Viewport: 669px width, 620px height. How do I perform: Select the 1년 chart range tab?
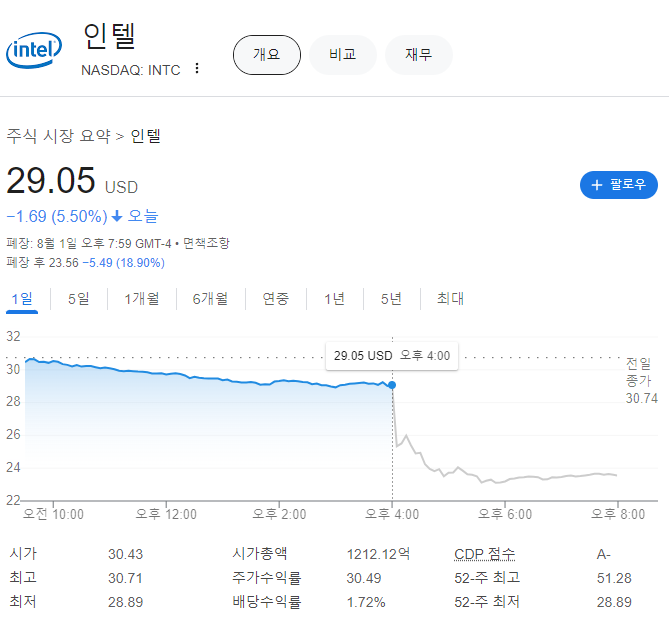tap(334, 299)
